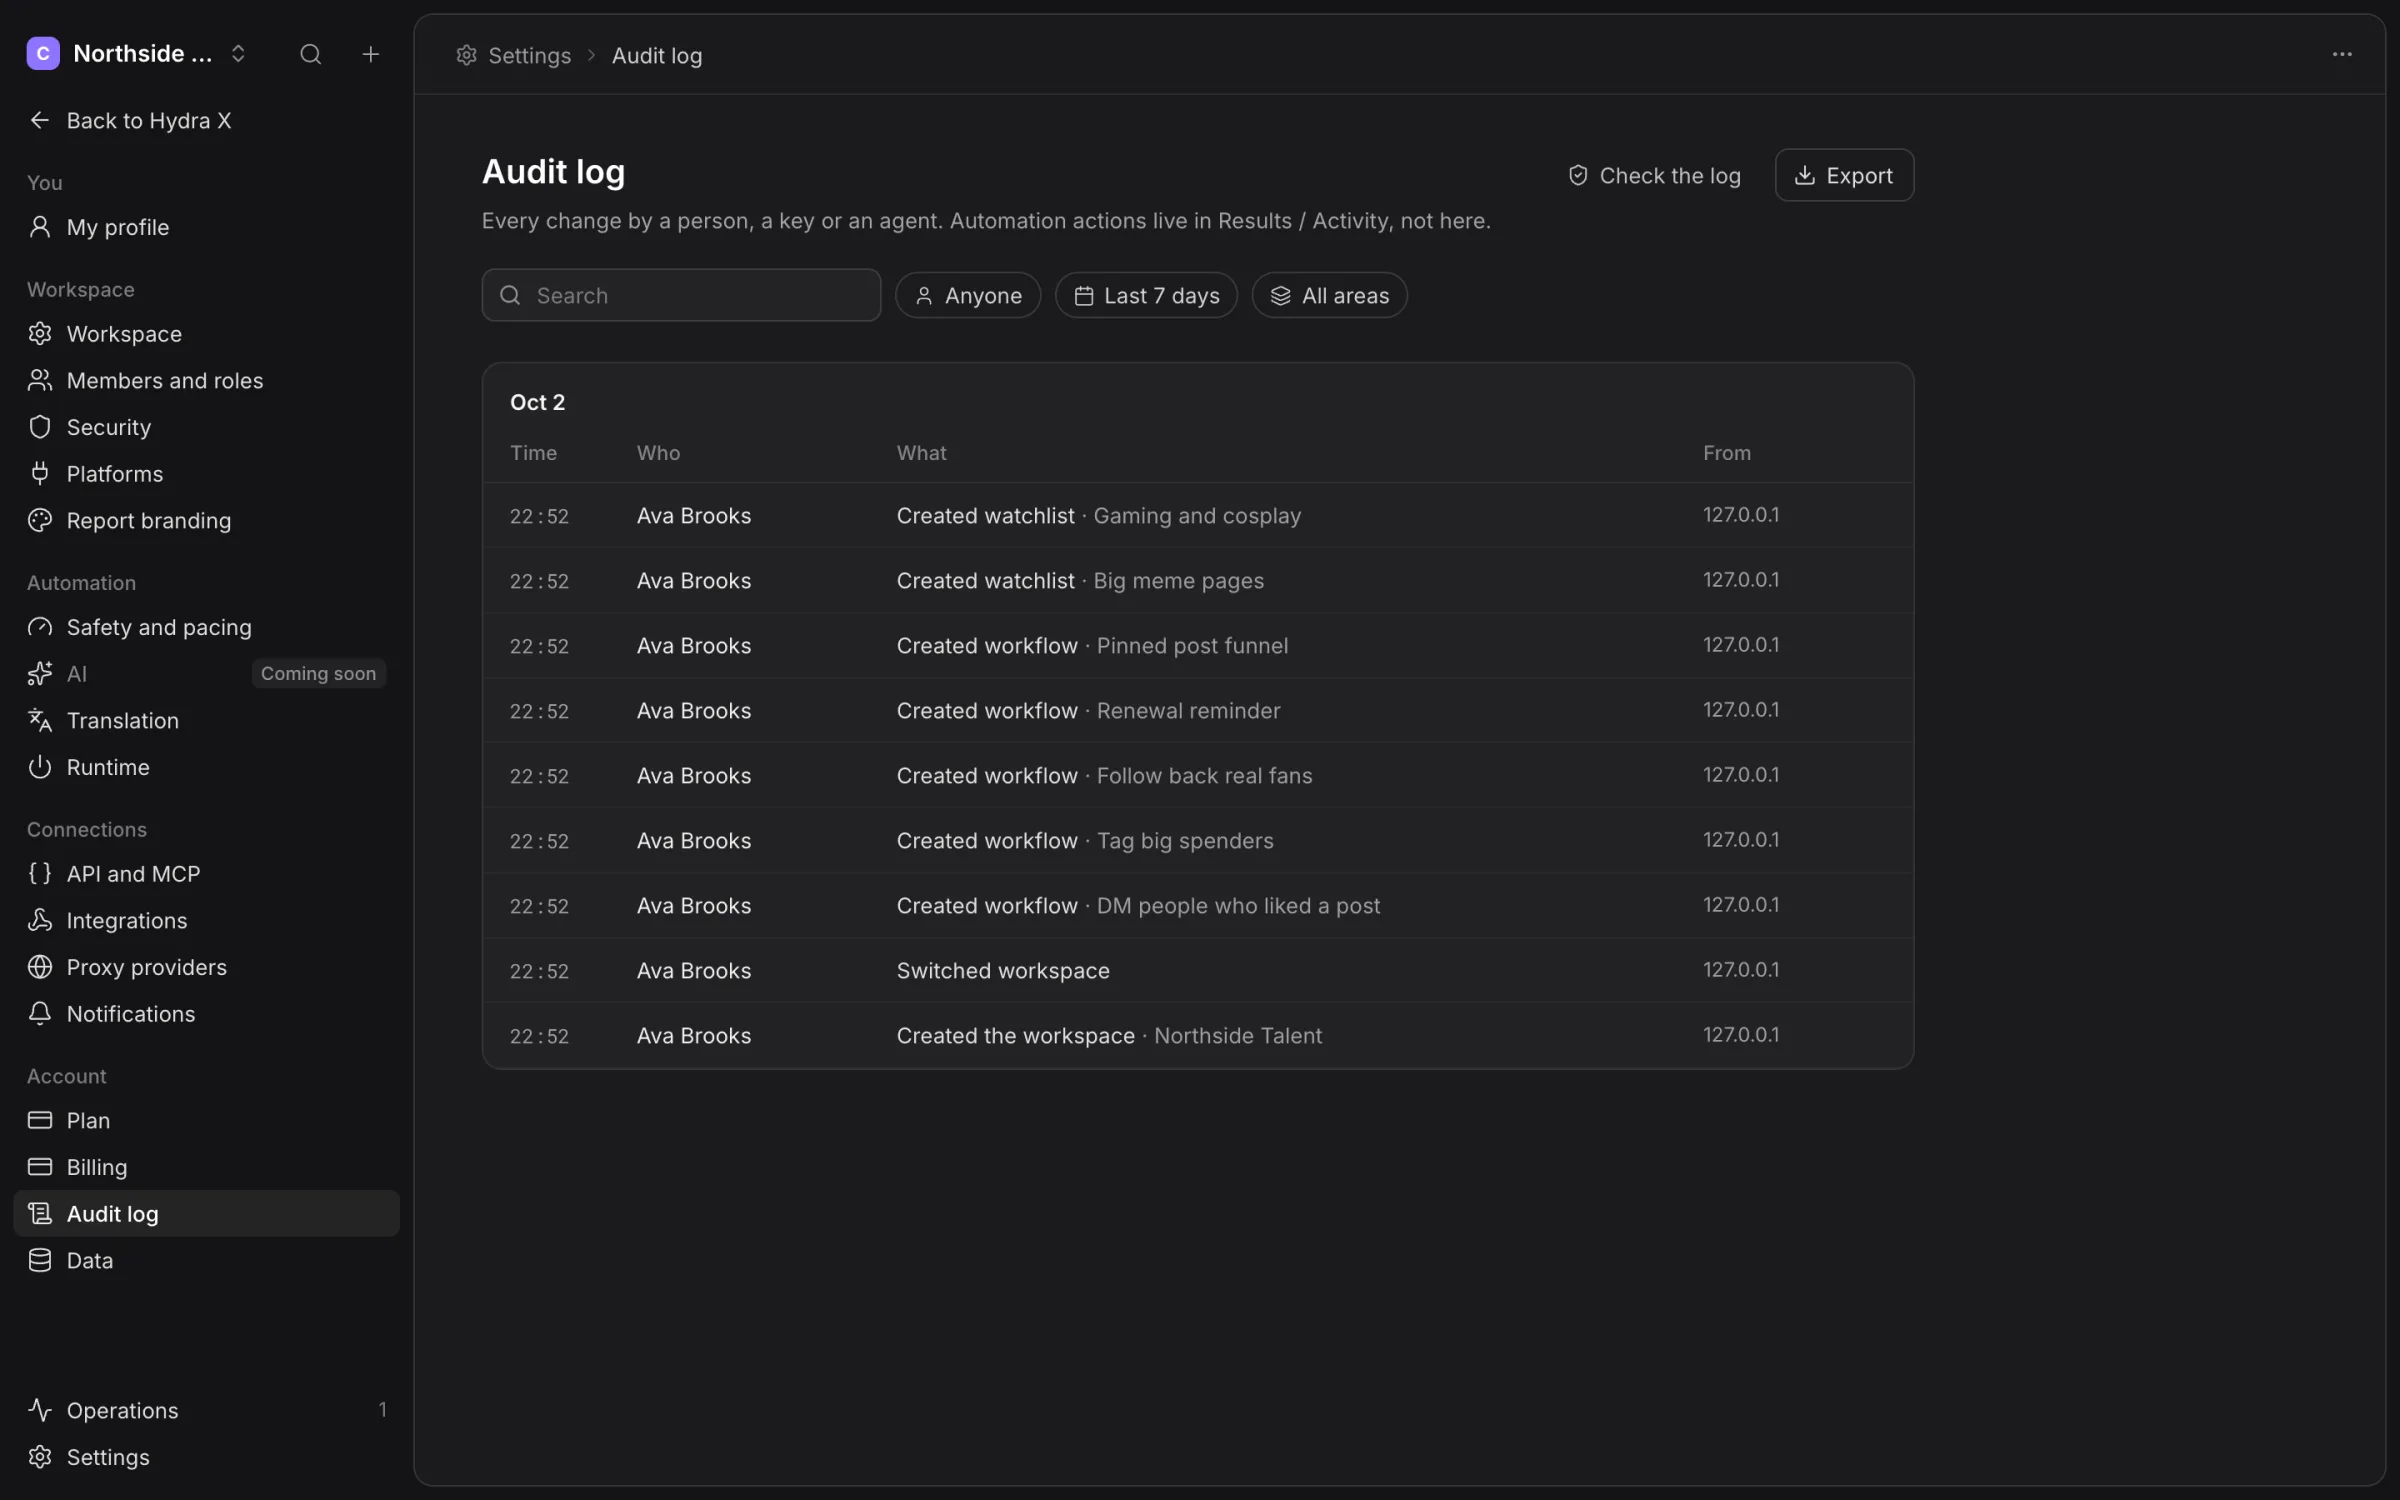
Task: Open the Plan section
Action: (206, 1120)
